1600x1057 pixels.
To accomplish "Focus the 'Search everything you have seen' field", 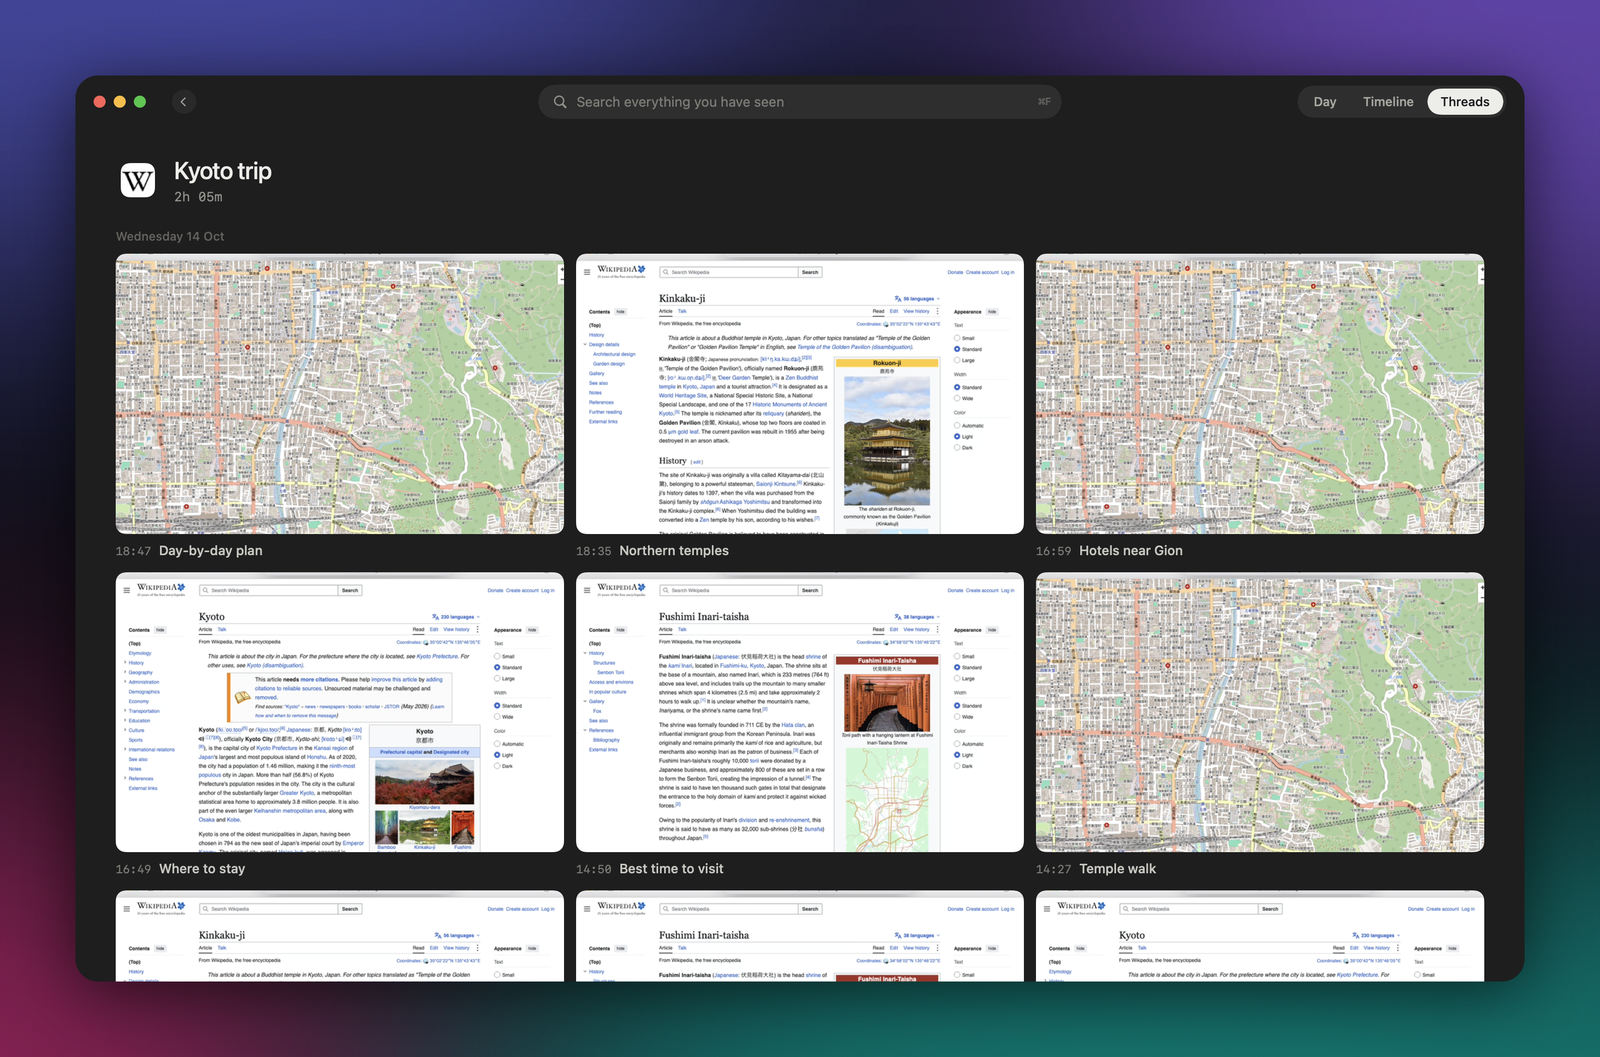I will [x=799, y=102].
